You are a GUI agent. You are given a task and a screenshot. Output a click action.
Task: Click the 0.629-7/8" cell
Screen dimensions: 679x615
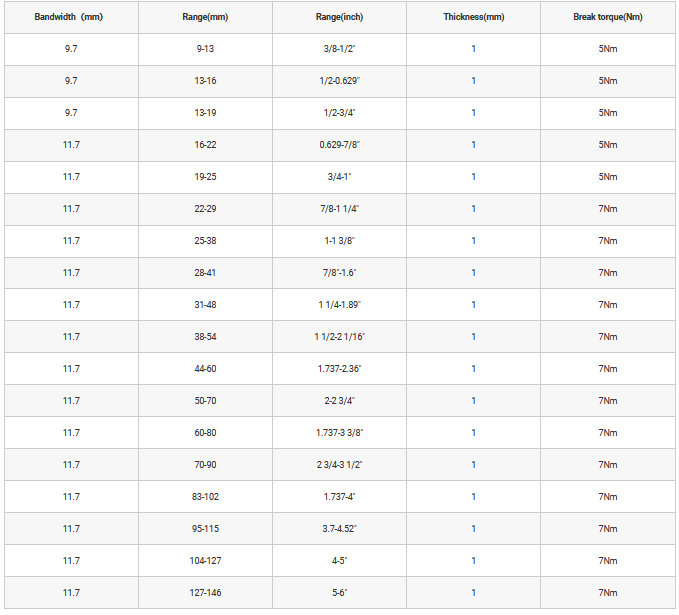(338, 145)
